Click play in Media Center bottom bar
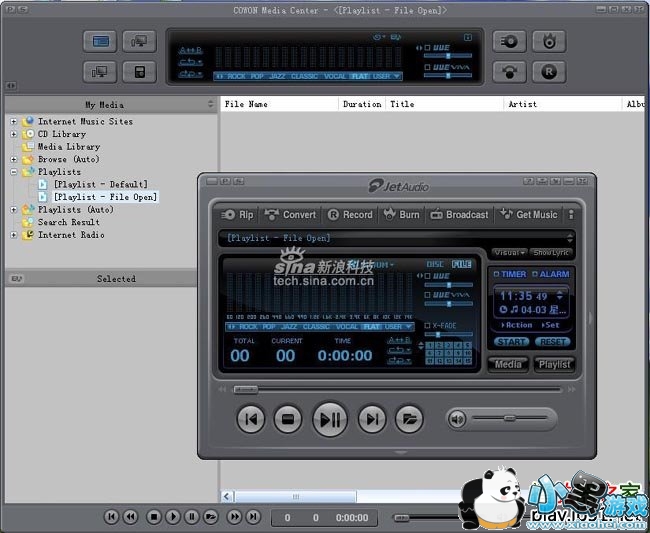Screen dimensions: 650x533 click(x=173, y=517)
